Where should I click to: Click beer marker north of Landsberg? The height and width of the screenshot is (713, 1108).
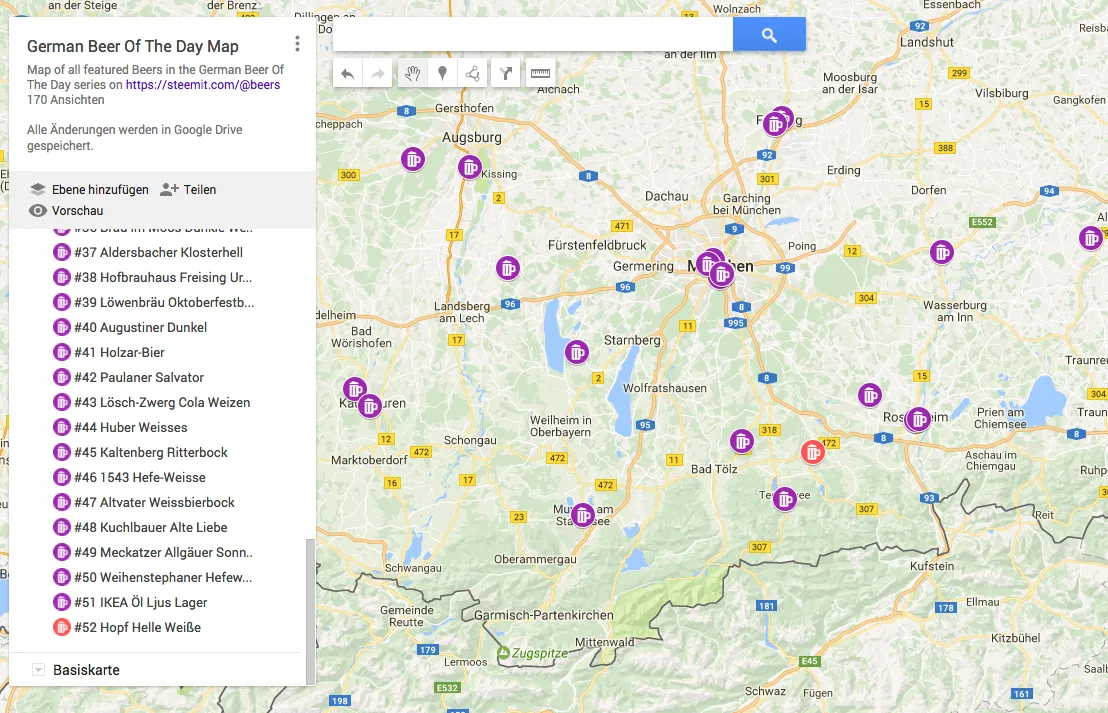[507, 268]
